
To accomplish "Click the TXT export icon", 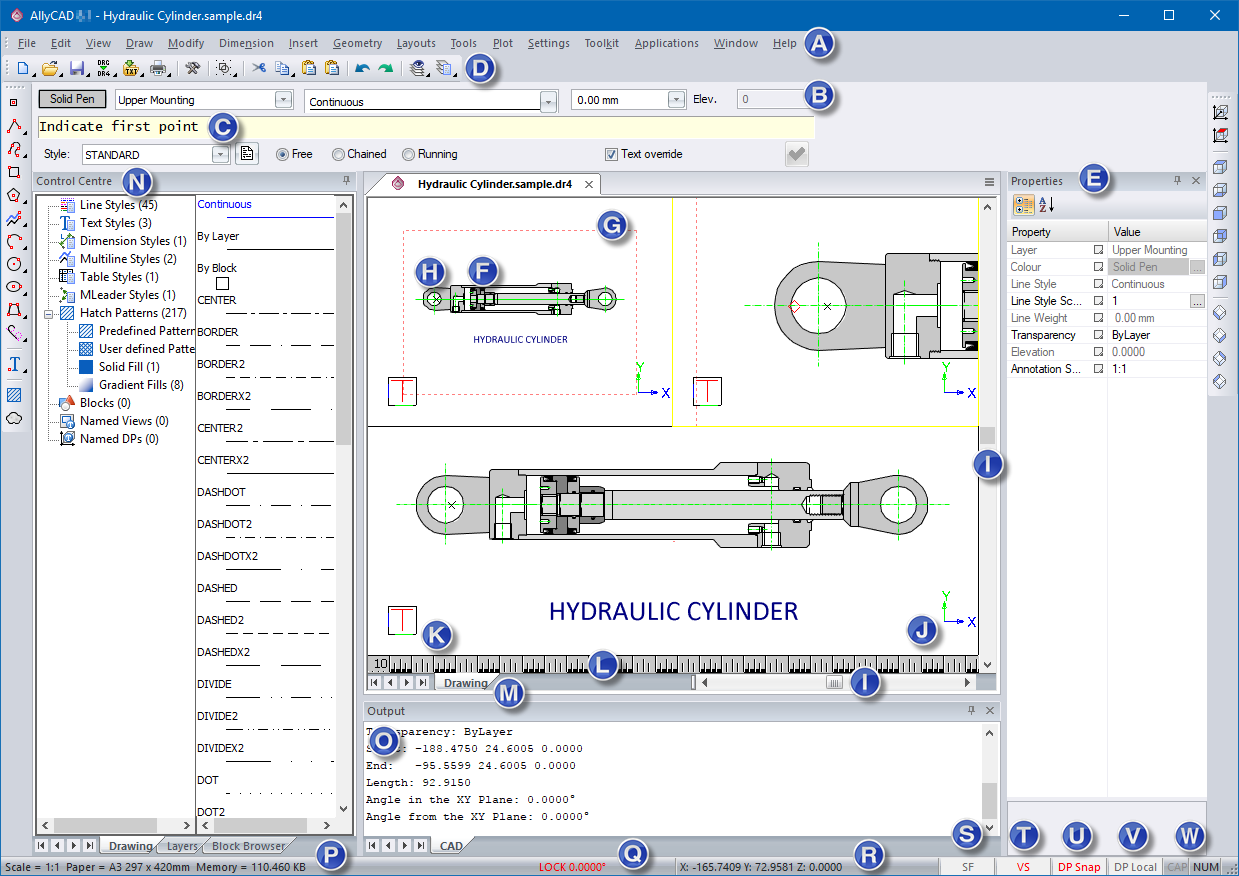I will coord(131,68).
